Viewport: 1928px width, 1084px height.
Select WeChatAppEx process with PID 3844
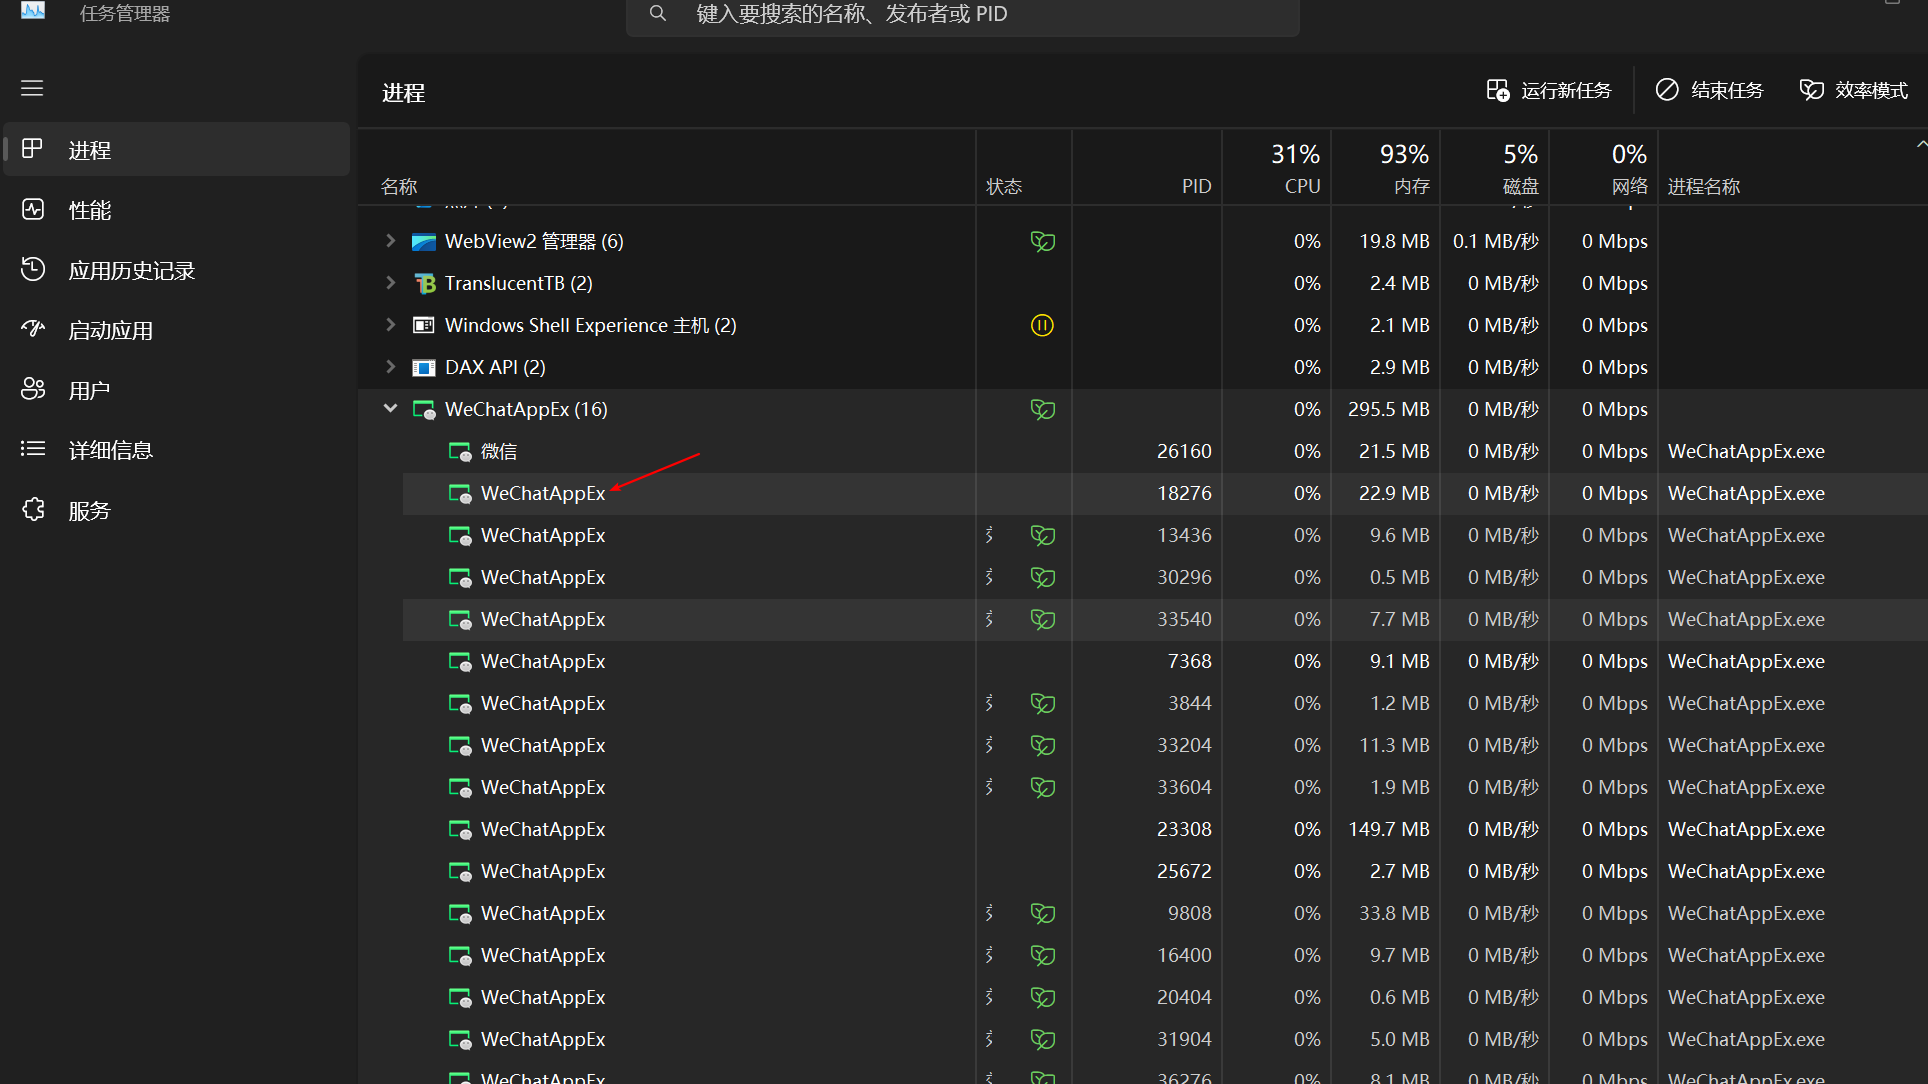pos(1165,704)
